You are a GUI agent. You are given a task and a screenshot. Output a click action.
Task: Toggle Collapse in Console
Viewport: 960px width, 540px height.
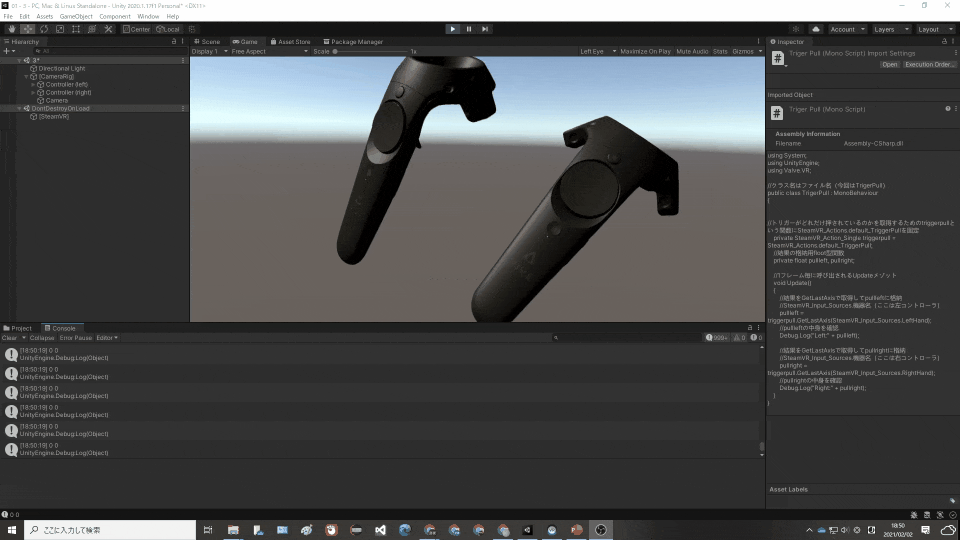(42, 338)
